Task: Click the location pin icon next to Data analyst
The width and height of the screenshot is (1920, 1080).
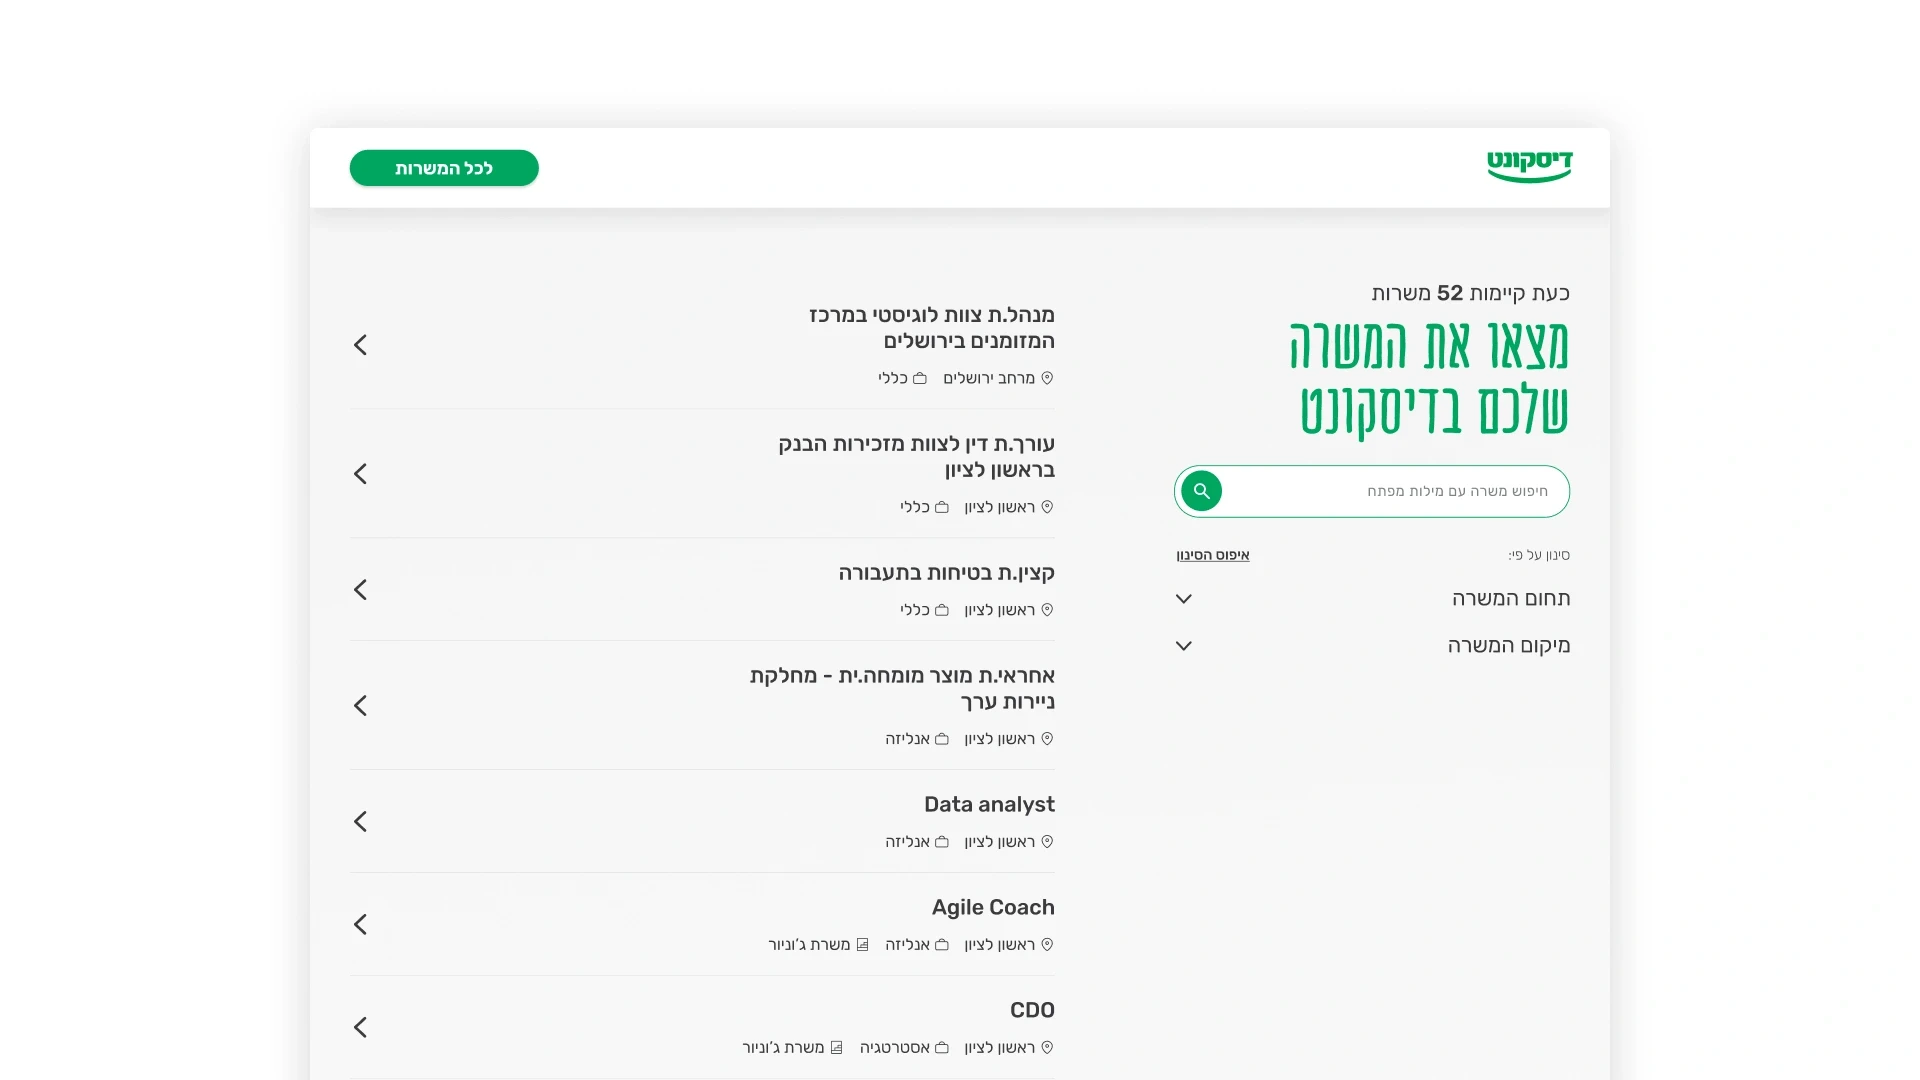Action: click(1048, 842)
